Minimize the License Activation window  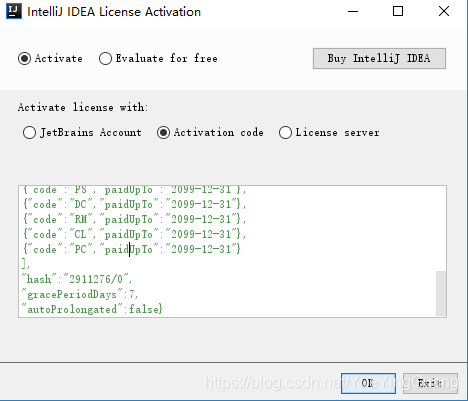(x=353, y=12)
